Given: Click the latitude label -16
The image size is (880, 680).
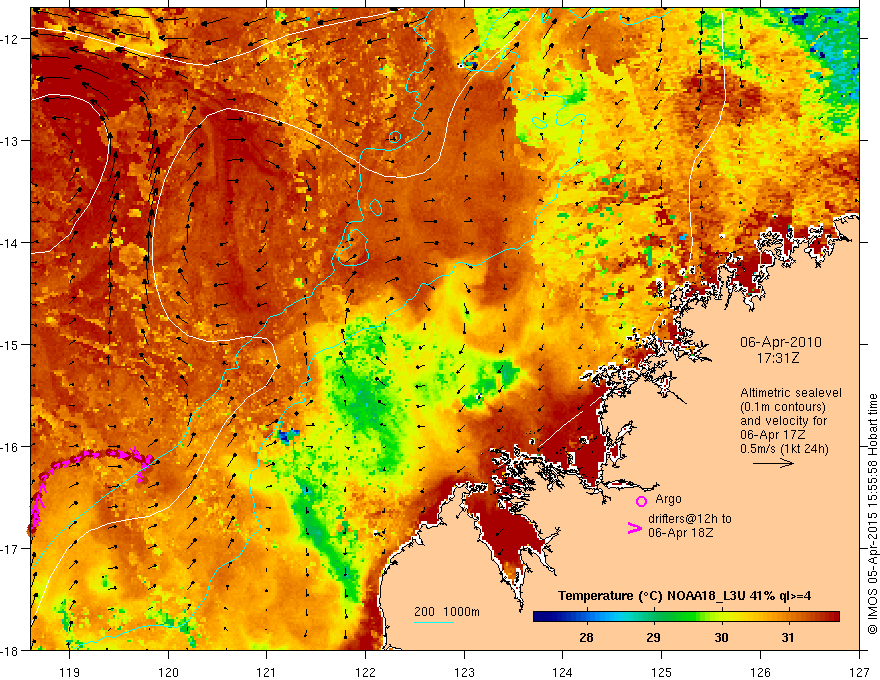Looking at the screenshot, I should (x=11, y=447).
